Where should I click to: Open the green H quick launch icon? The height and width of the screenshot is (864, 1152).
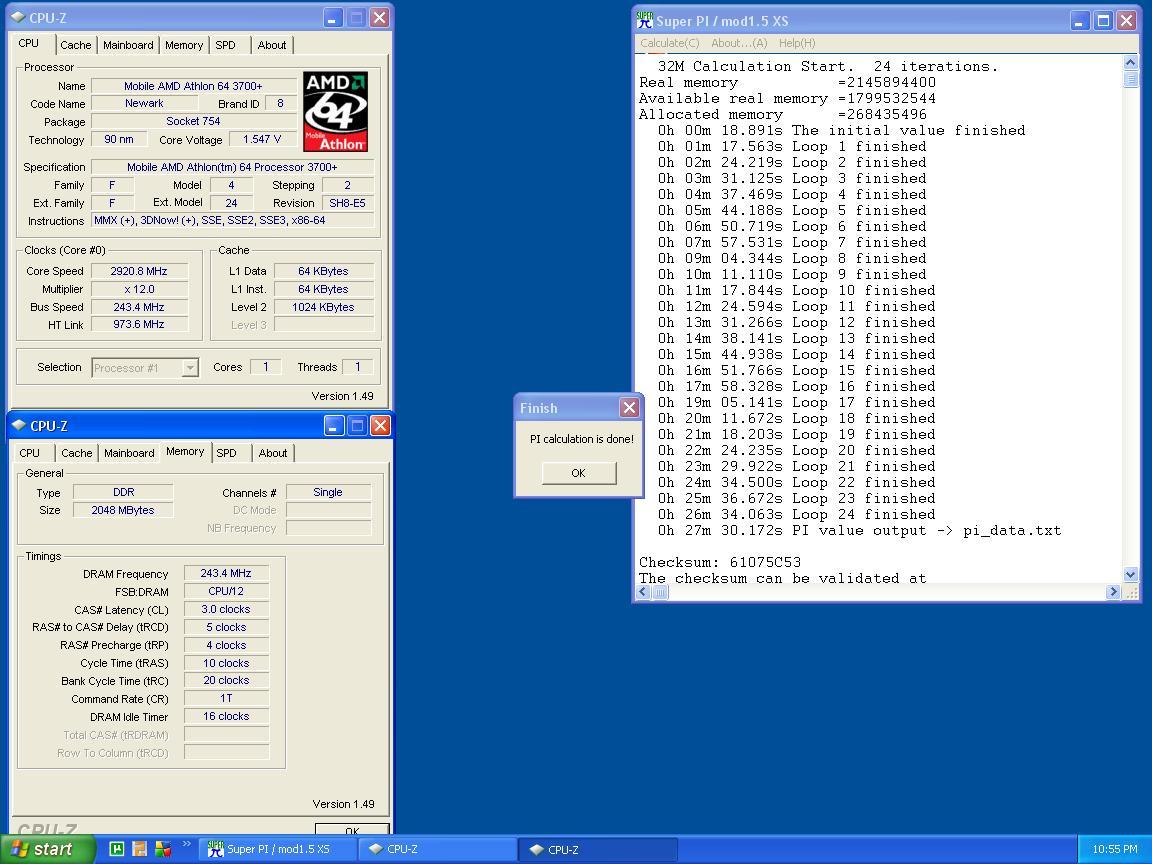click(116, 849)
